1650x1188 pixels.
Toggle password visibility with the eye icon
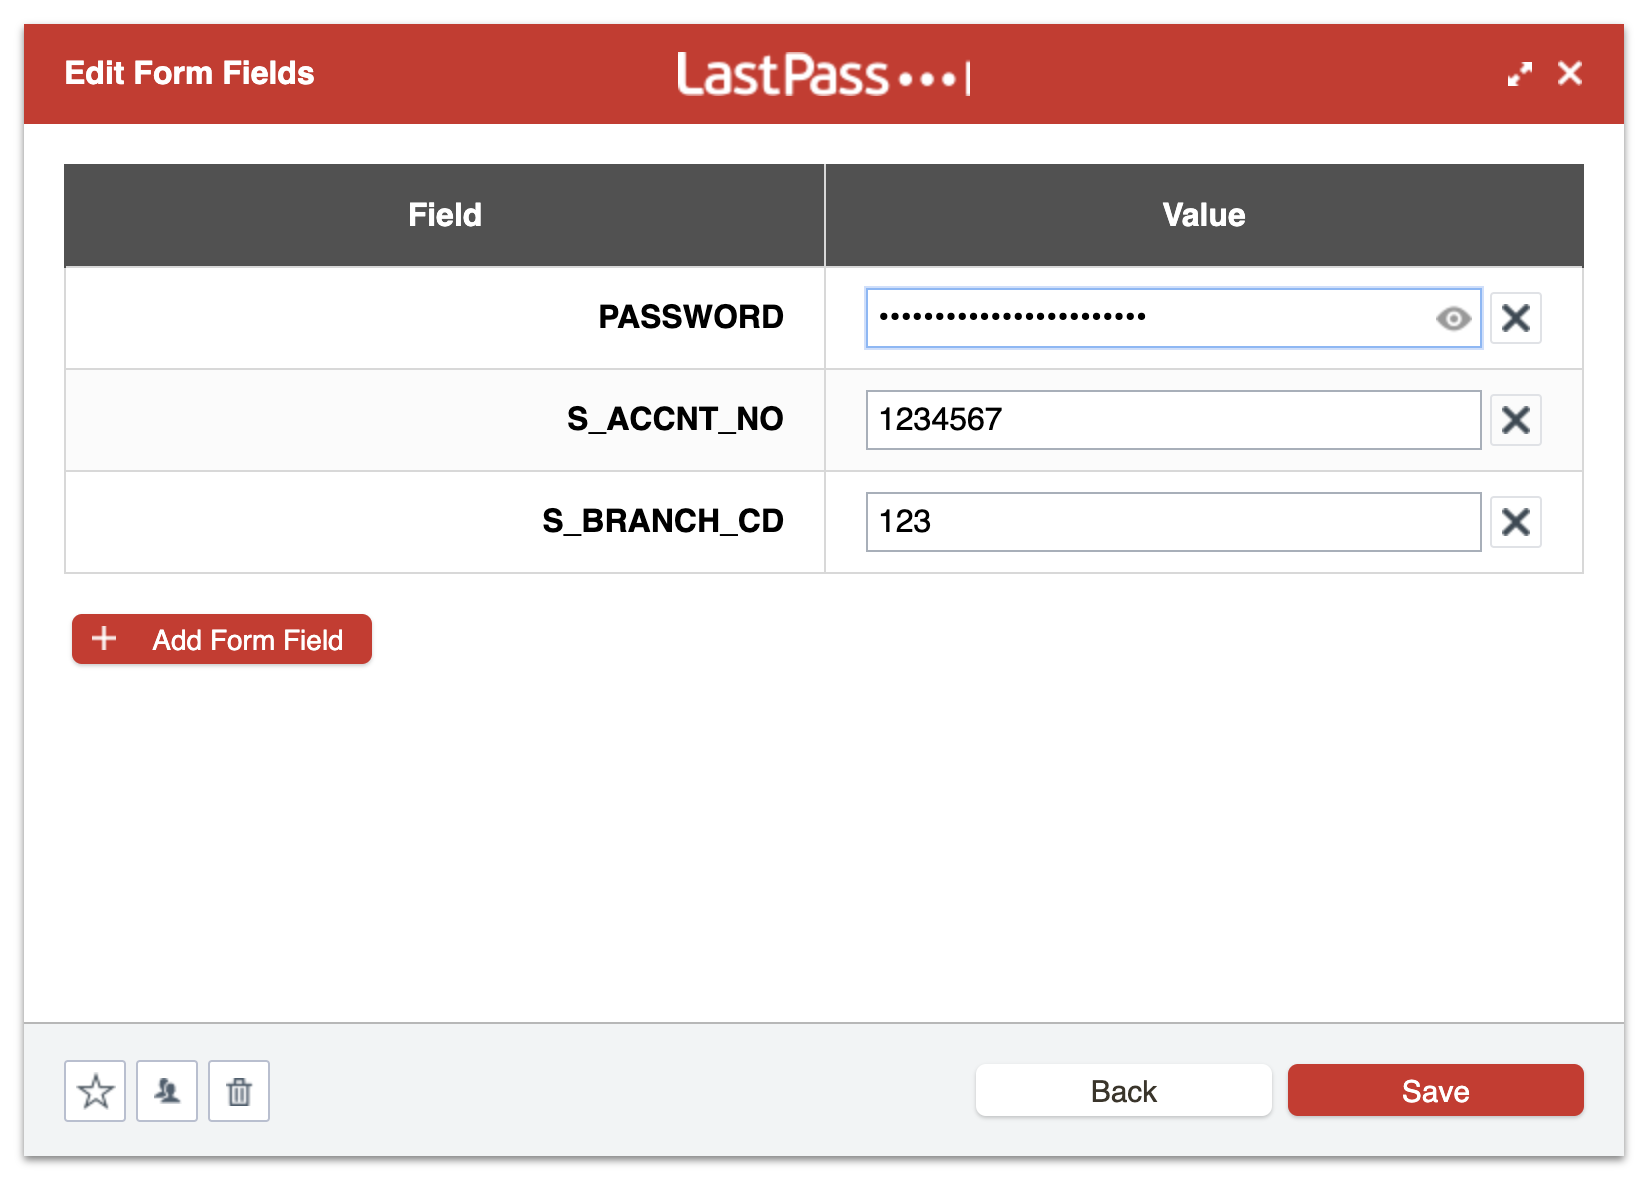tap(1452, 318)
